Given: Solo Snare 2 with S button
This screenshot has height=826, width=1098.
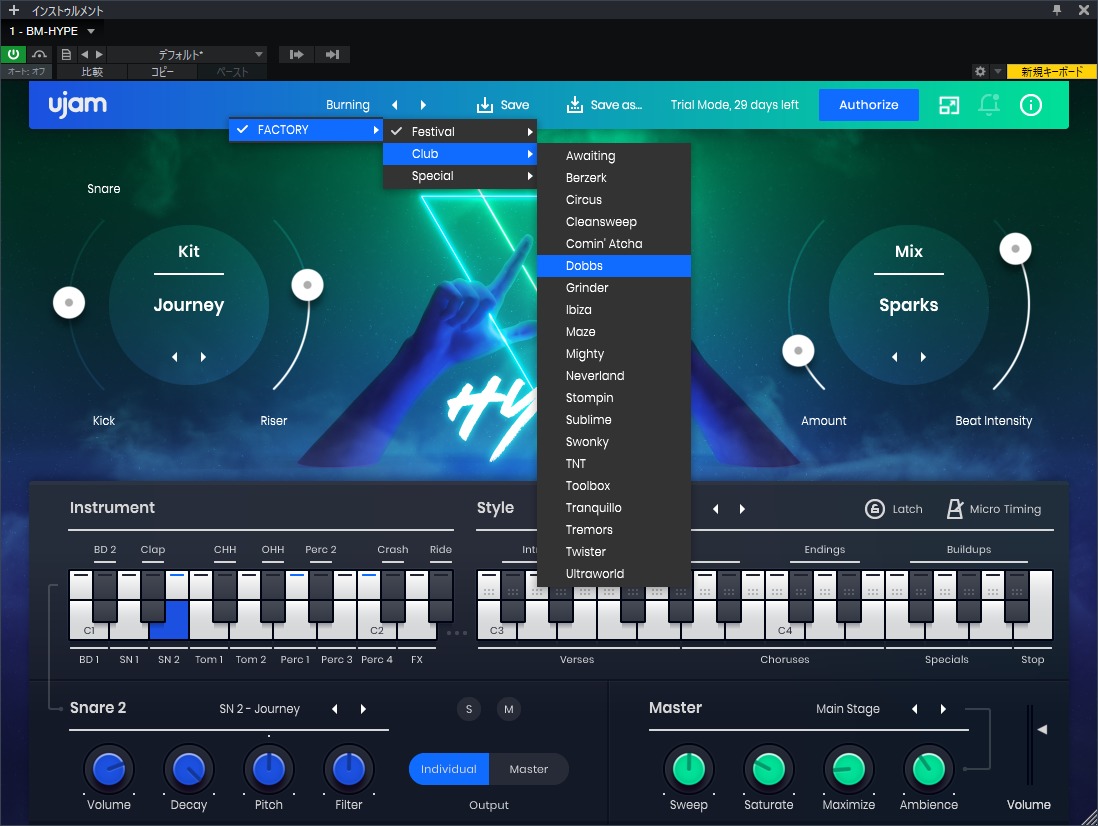Looking at the screenshot, I should coord(469,709).
